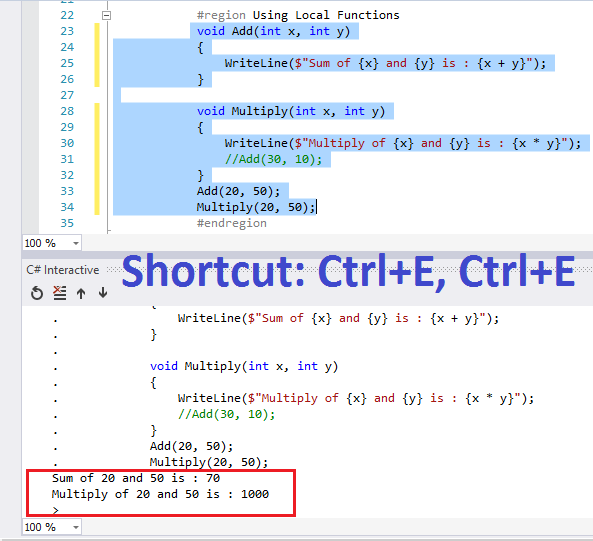The image size is (593, 541).
Task: Click the Multiply WriteLine statement in the editor
Action: pyautogui.click(x=403, y=143)
